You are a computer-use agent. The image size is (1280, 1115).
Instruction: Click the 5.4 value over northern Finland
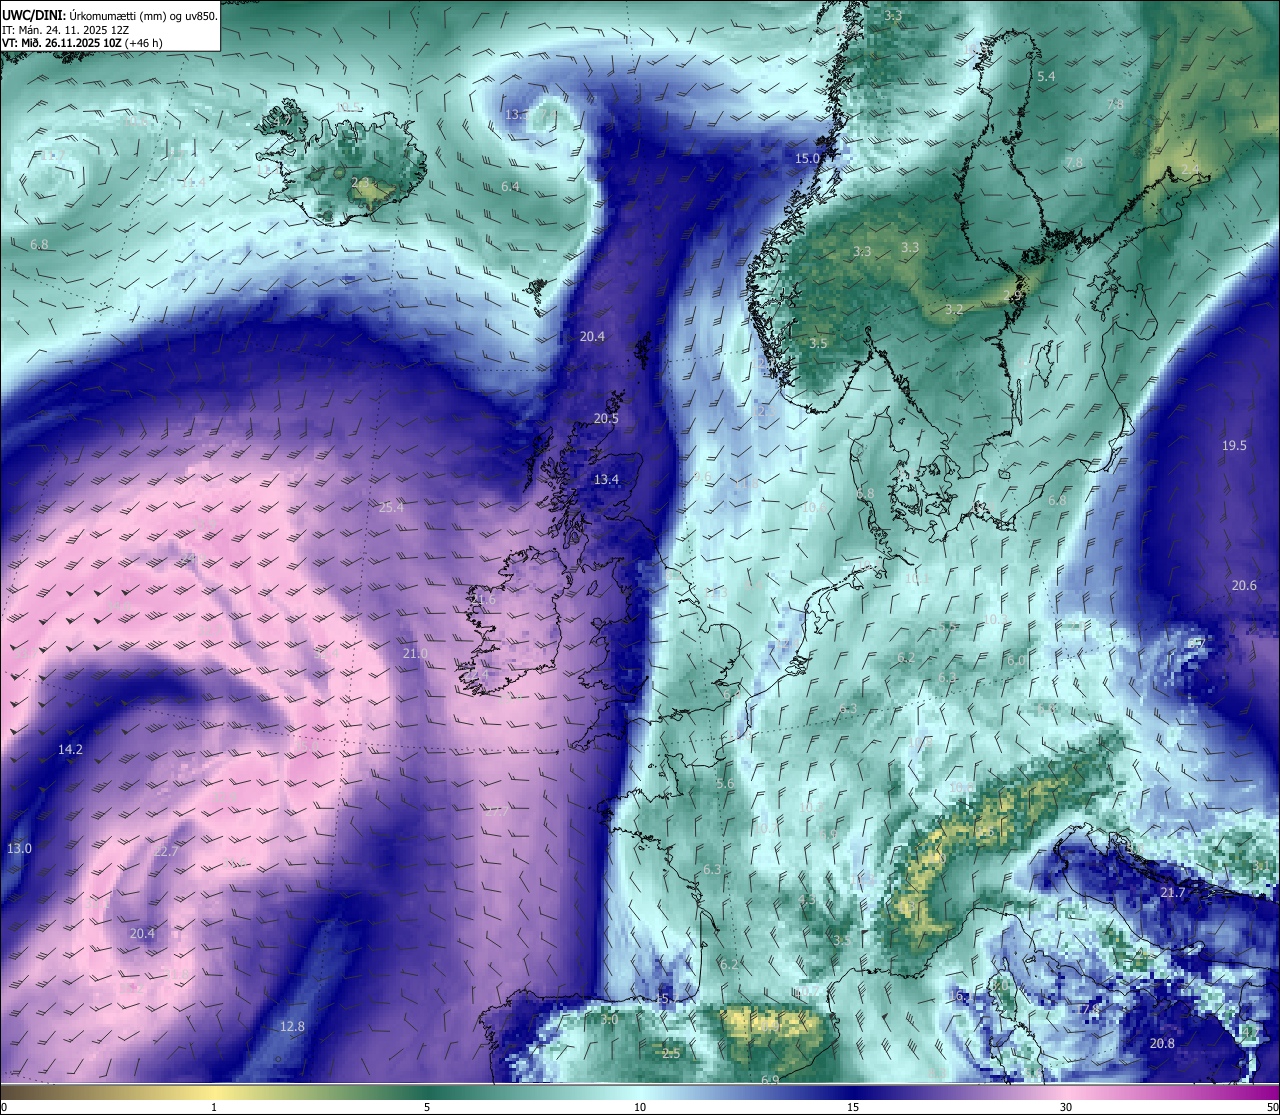pos(1046,76)
